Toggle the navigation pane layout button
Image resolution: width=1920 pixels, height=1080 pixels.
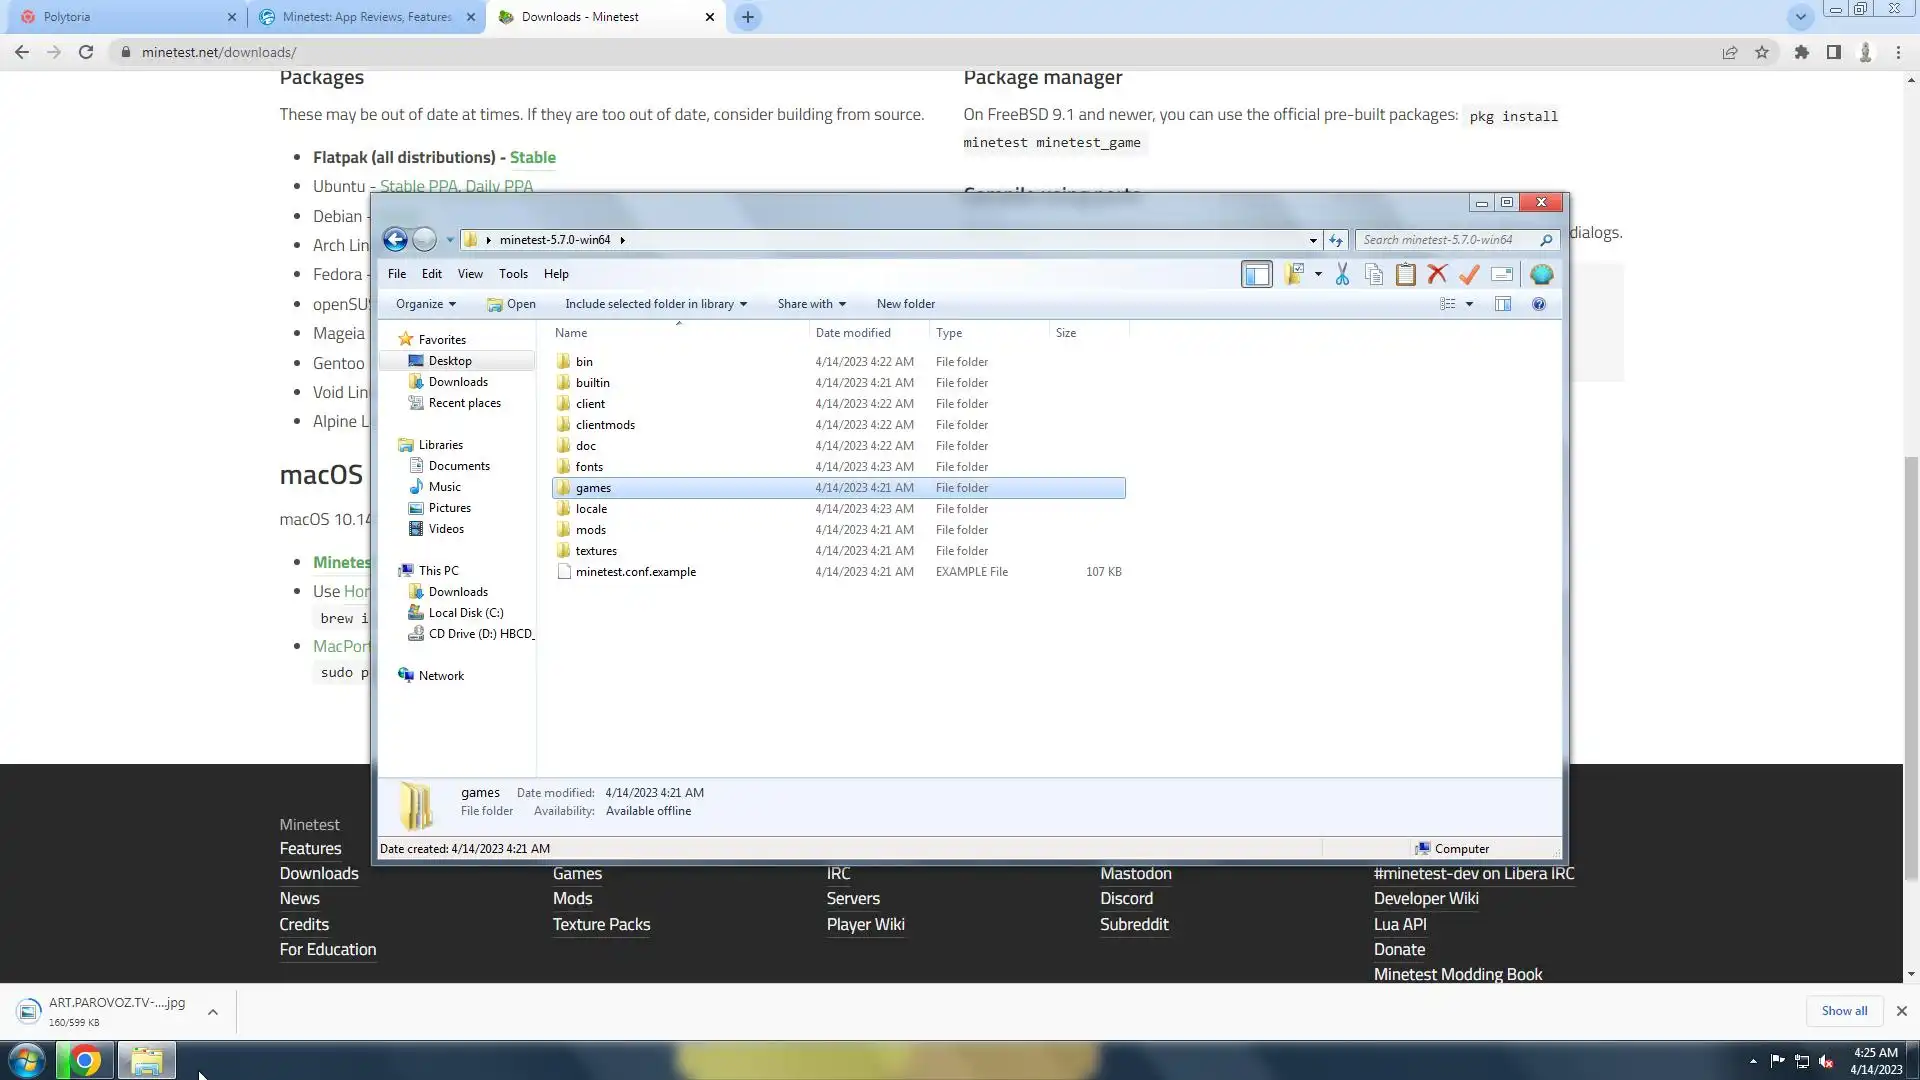(x=1256, y=274)
